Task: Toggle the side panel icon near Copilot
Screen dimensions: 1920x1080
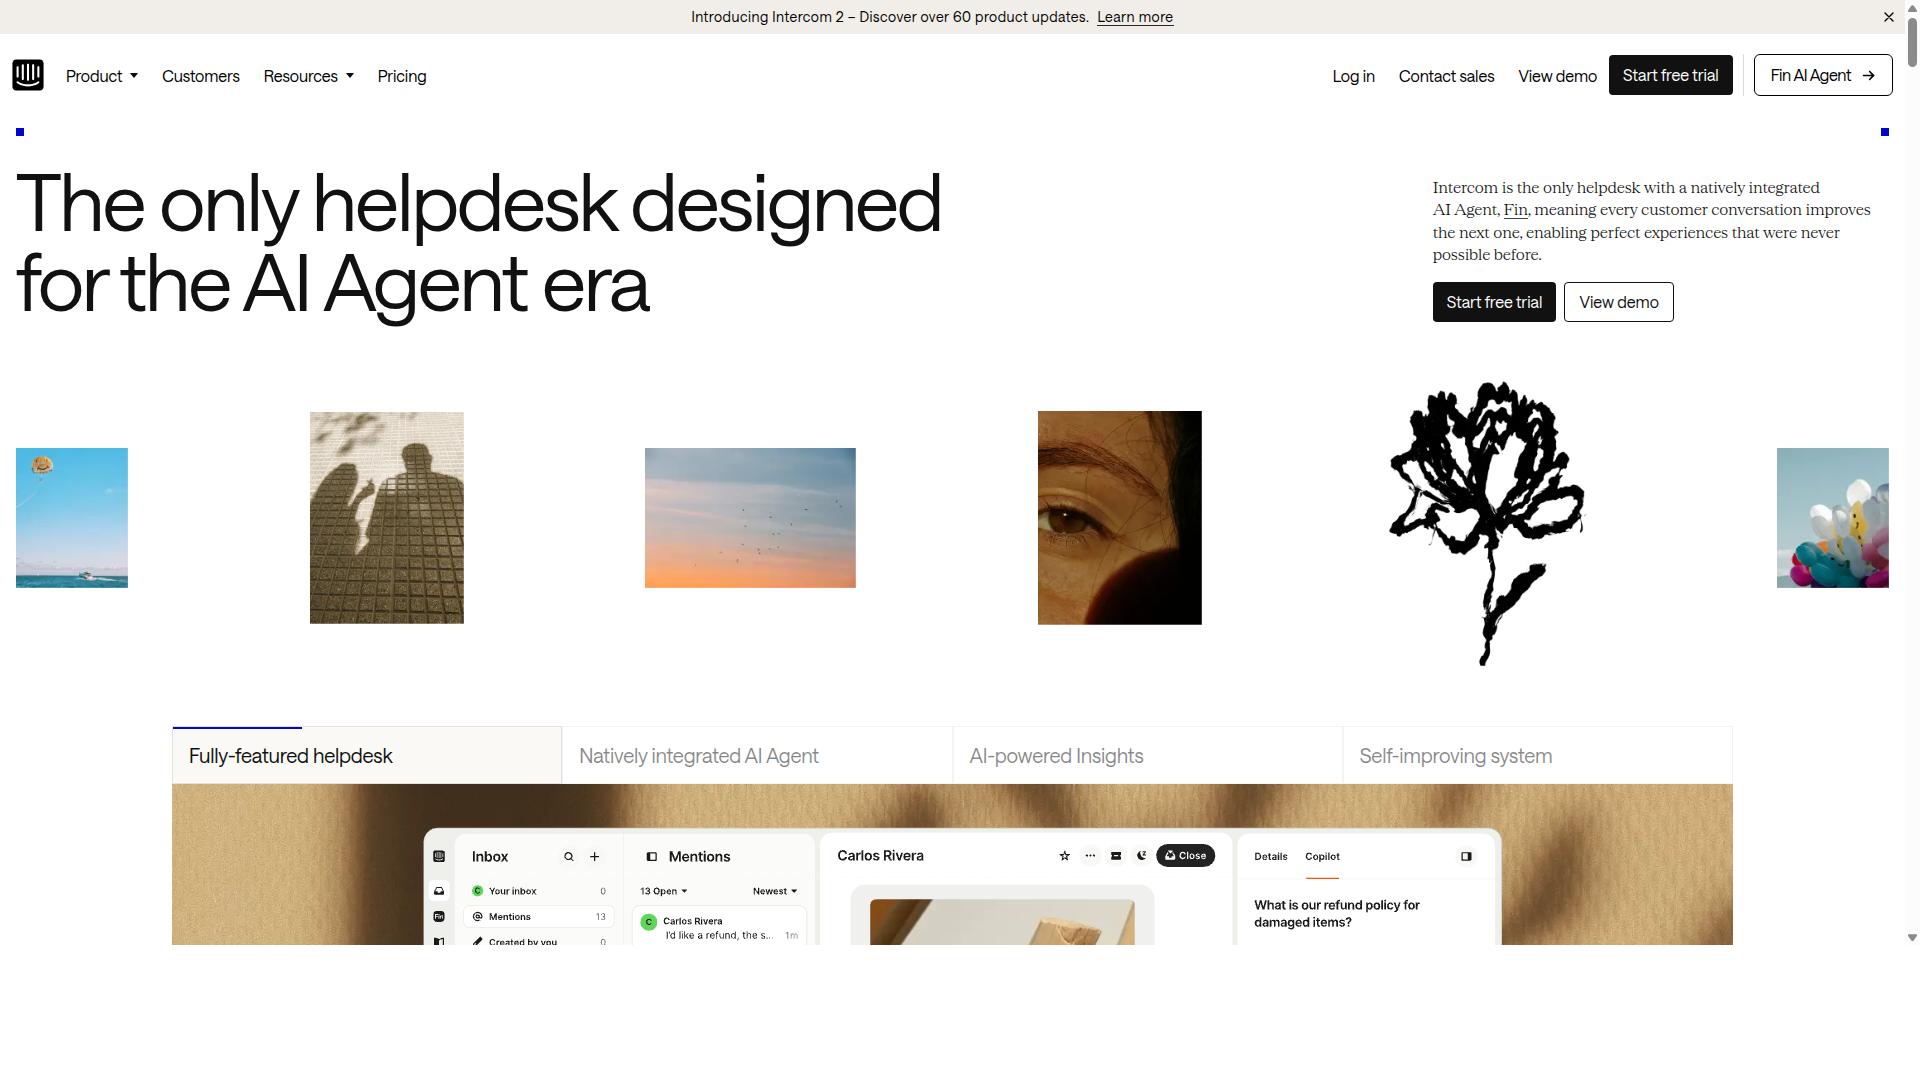Action: (1466, 857)
